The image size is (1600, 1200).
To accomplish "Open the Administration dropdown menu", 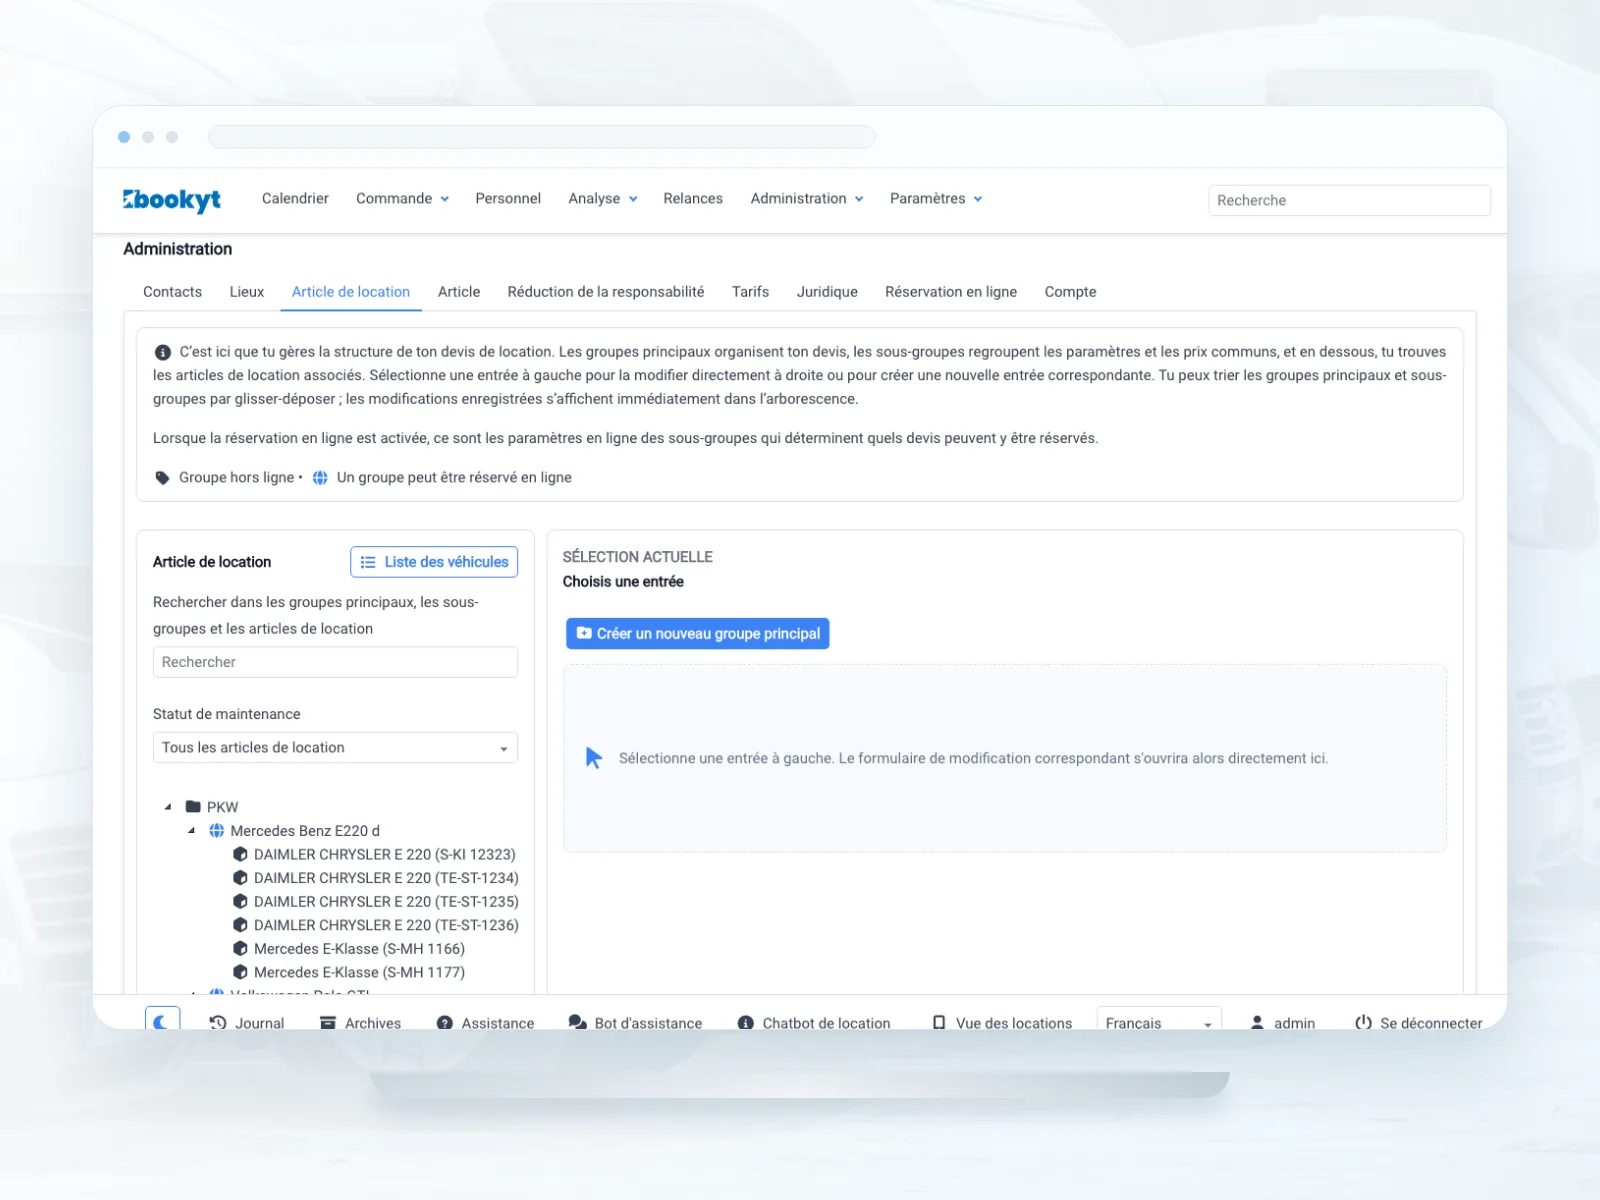I will coord(807,199).
